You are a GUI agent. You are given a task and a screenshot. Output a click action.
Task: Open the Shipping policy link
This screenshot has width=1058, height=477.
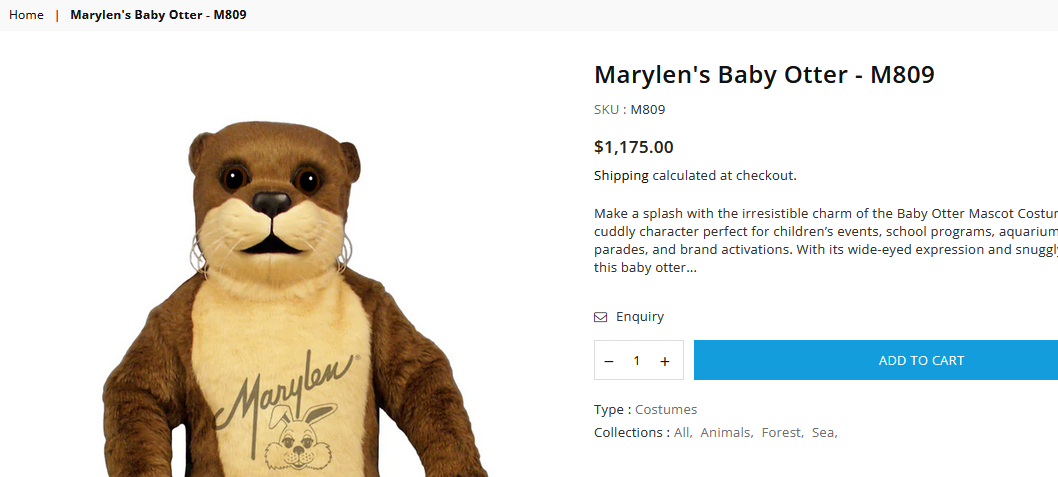click(621, 176)
